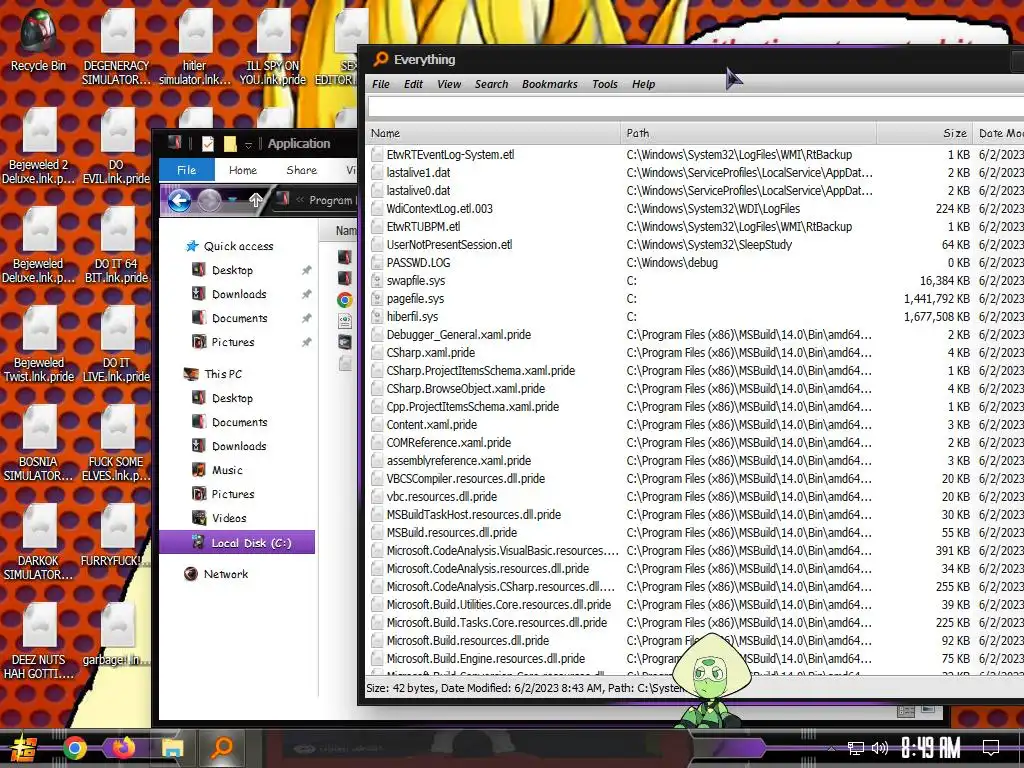1024x768 pixels.
Task: Select pinned Downloads under Quick access
Action: point(239,294)
